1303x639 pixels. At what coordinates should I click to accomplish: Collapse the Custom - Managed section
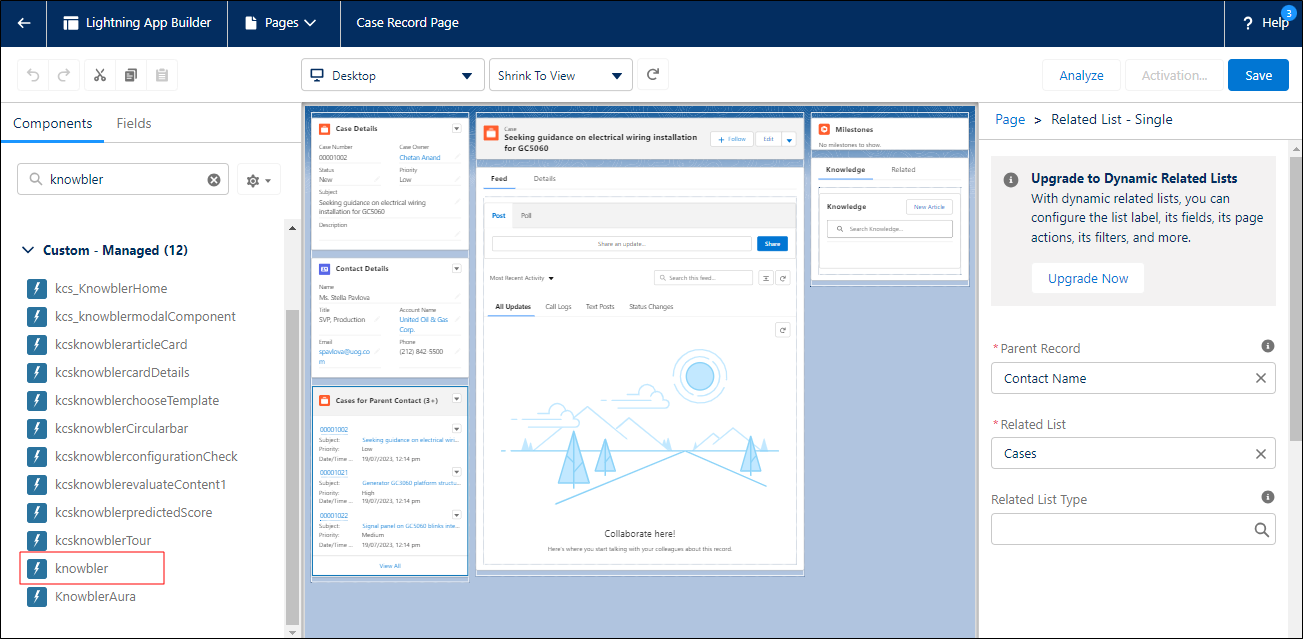point(27,250)
